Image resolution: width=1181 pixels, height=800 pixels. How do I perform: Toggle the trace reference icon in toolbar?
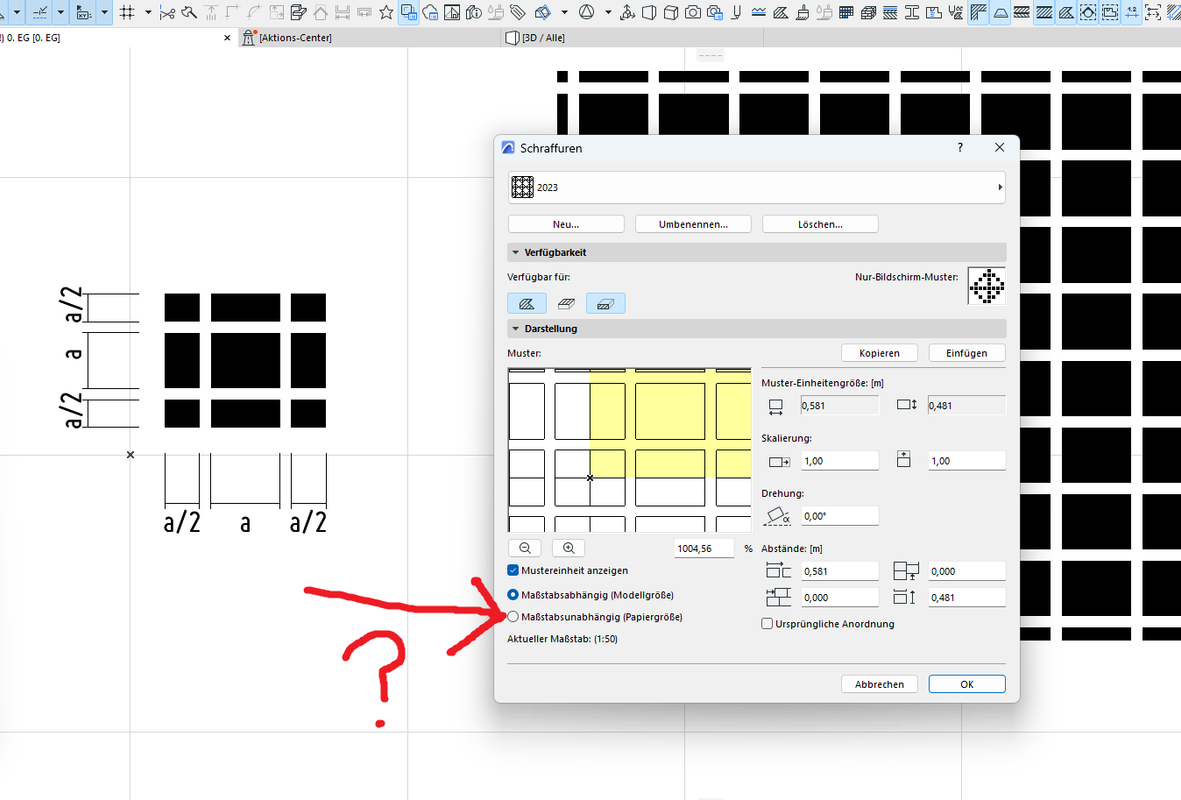(407, 12)
